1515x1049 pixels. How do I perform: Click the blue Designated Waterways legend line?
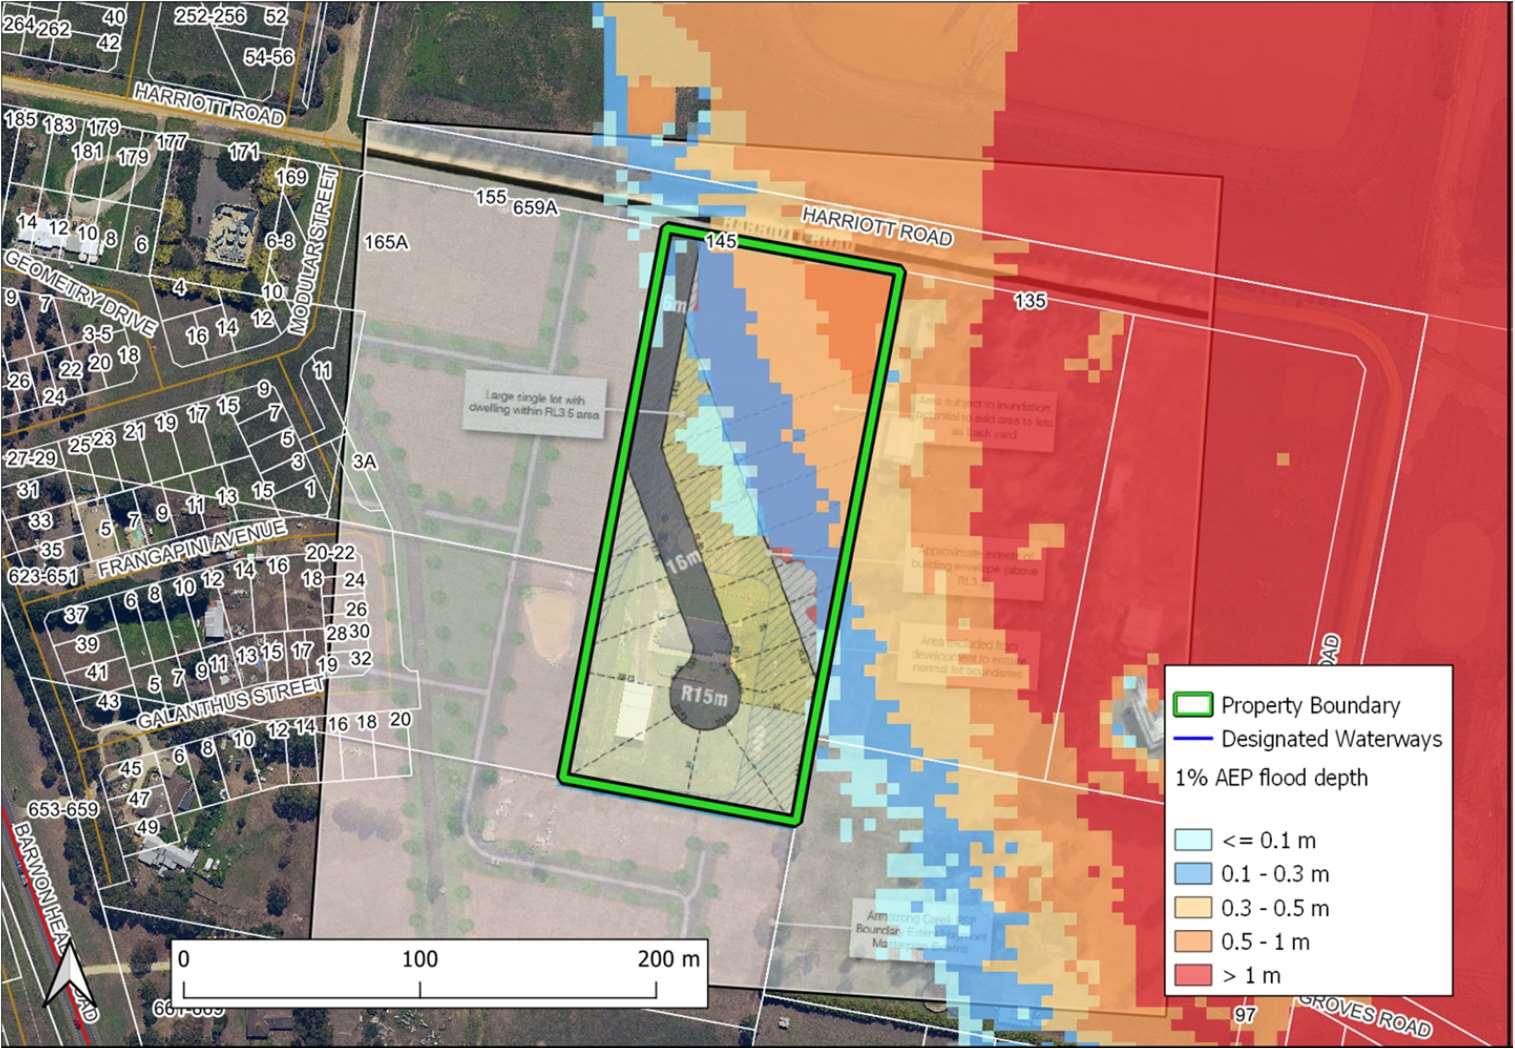1192,739
